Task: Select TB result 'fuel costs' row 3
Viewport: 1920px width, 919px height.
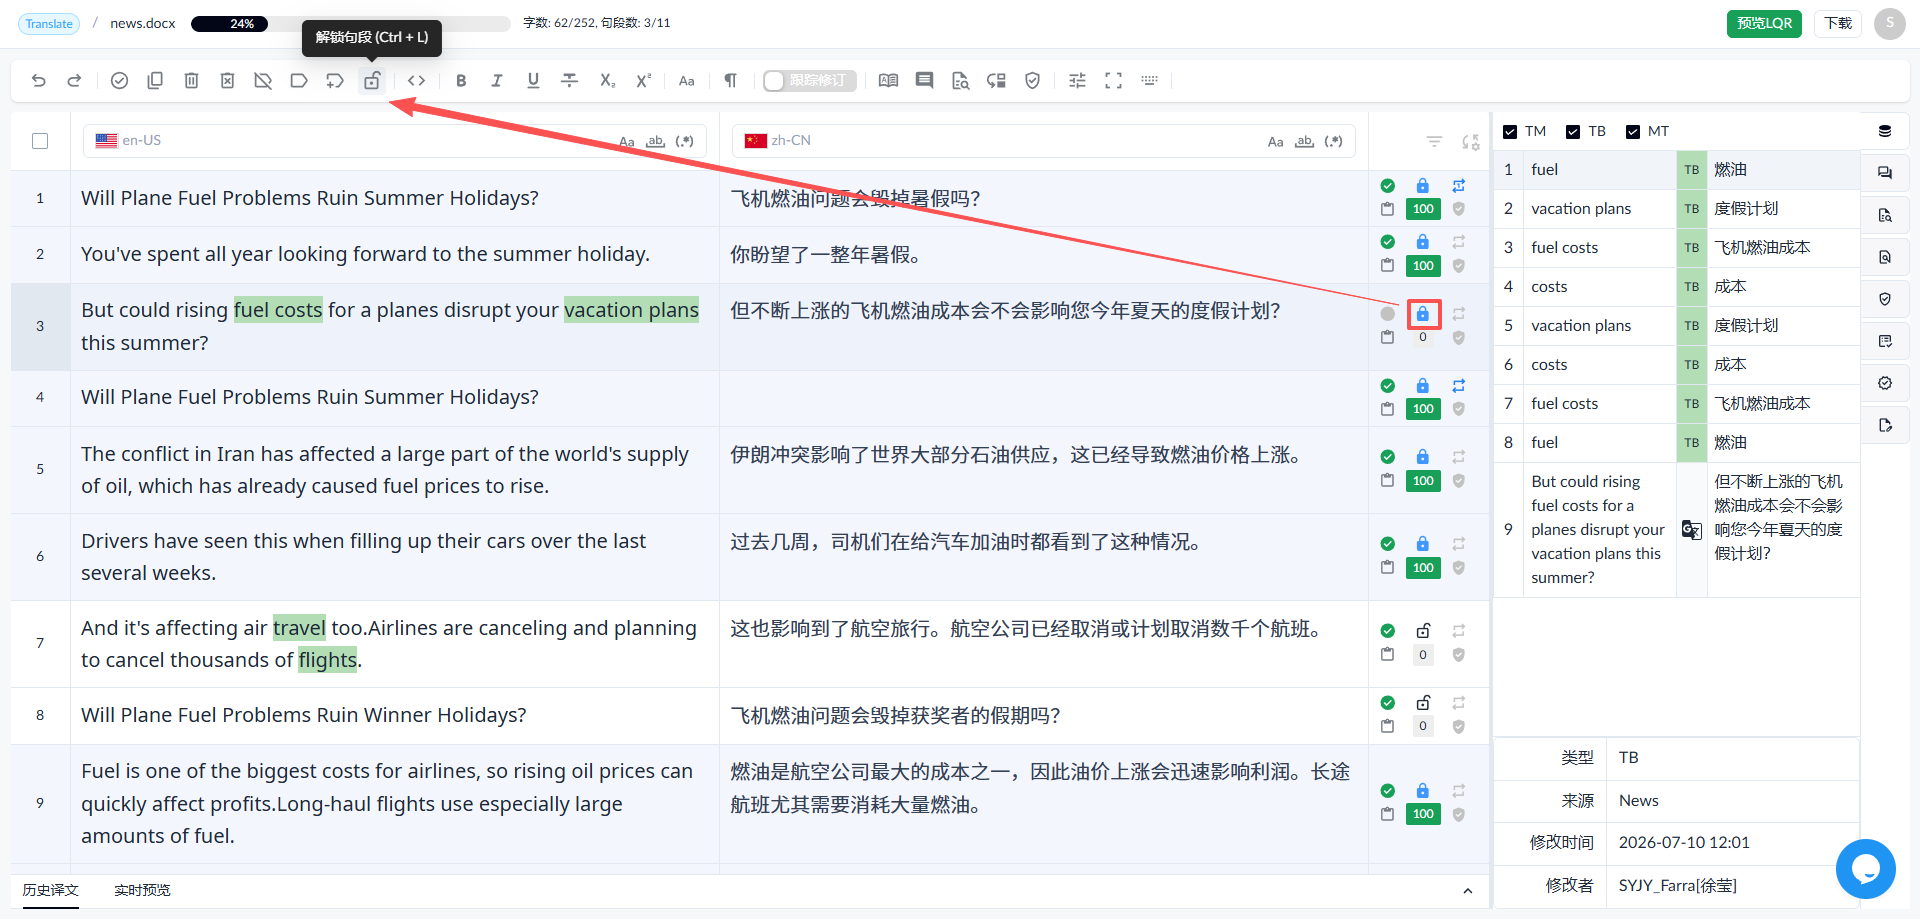Action: 1677,248
